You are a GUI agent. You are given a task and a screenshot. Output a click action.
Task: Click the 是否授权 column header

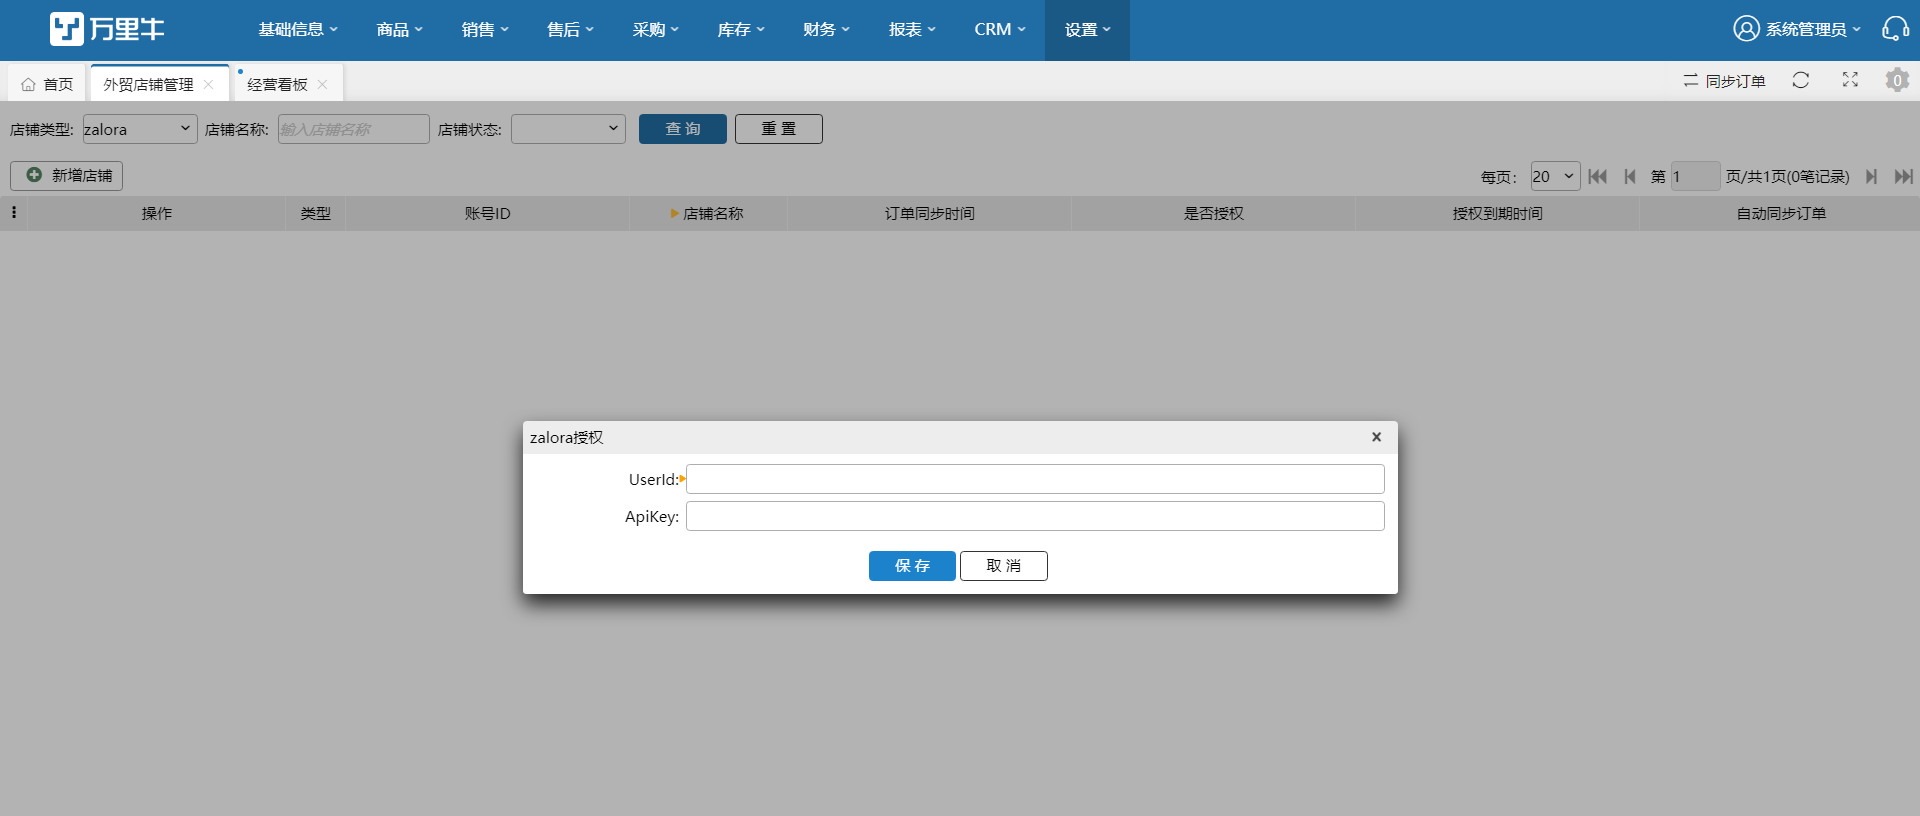click(1213, 213)
